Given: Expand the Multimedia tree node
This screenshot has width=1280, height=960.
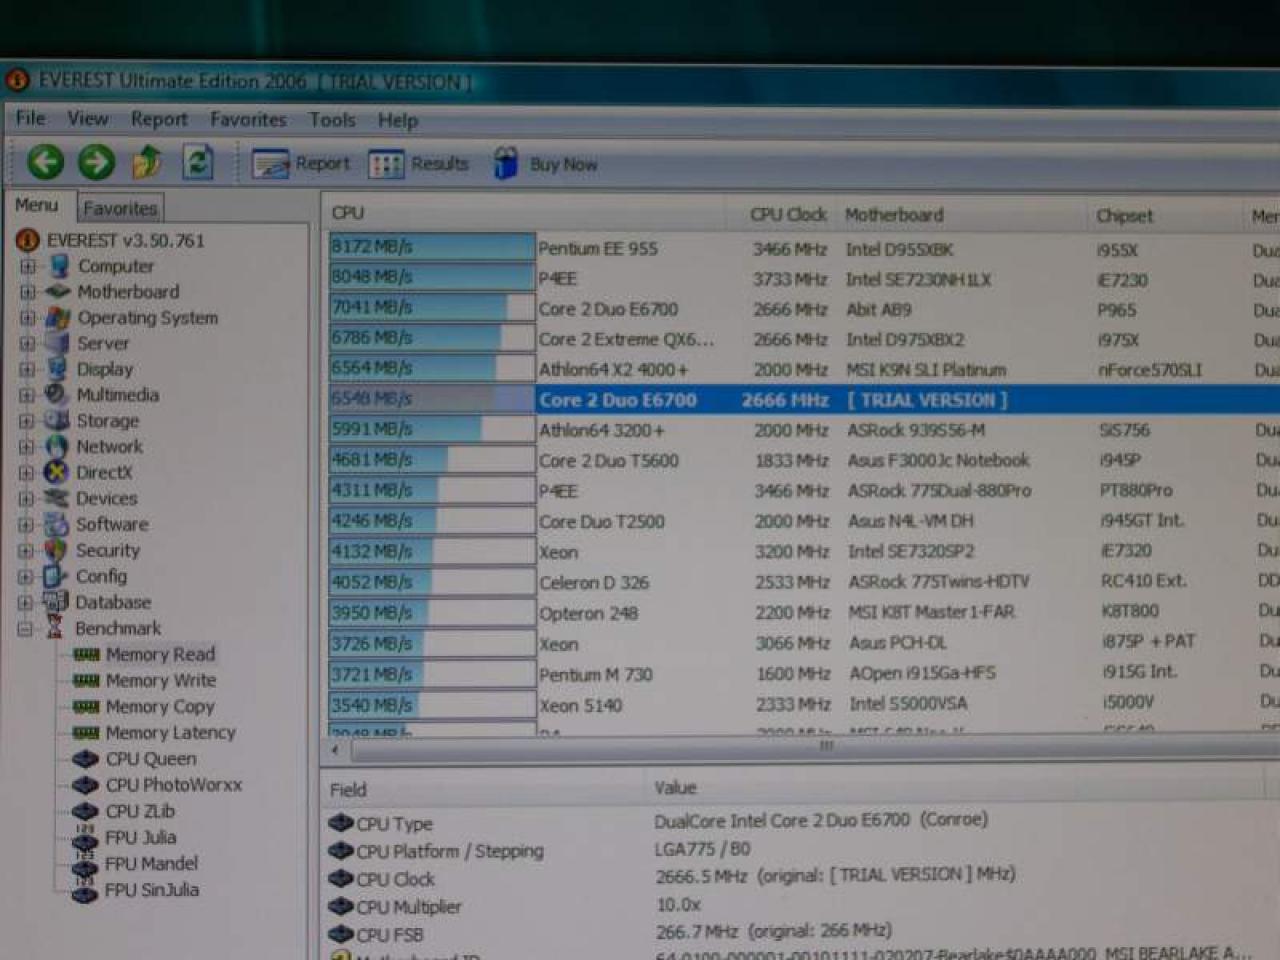Looking at the screenshot, I should (28, 395).
